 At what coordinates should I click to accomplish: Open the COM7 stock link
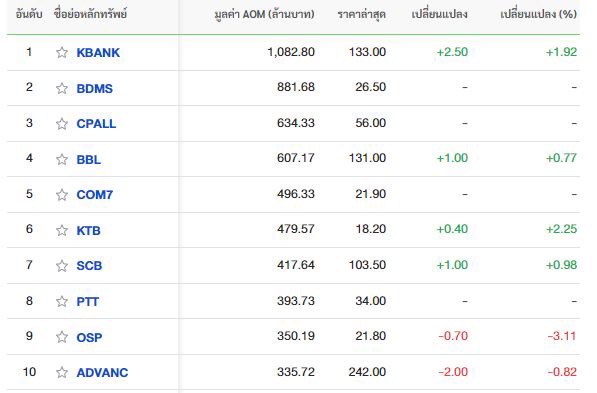[95, 195]
